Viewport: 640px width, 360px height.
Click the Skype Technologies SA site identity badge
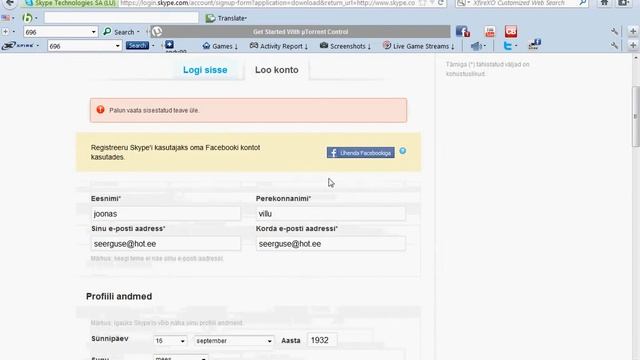point(69,3)
